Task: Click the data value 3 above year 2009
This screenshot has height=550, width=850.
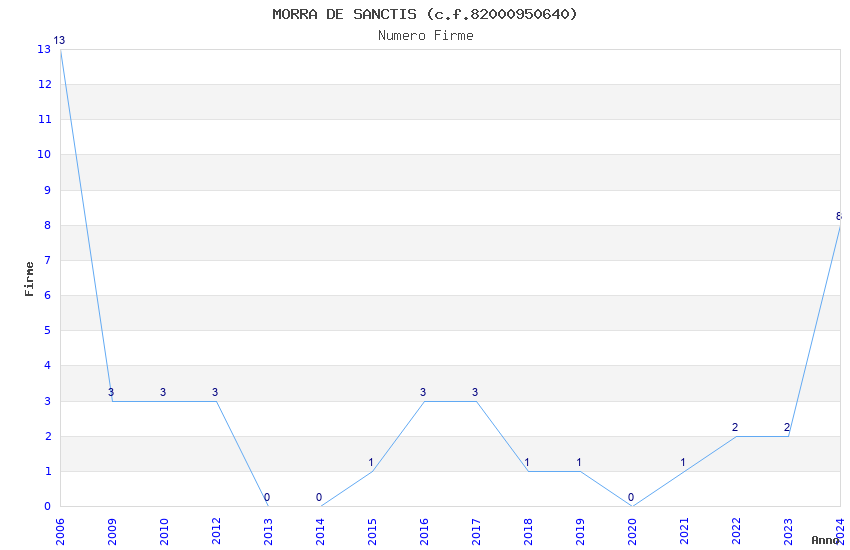Action: 111,392
